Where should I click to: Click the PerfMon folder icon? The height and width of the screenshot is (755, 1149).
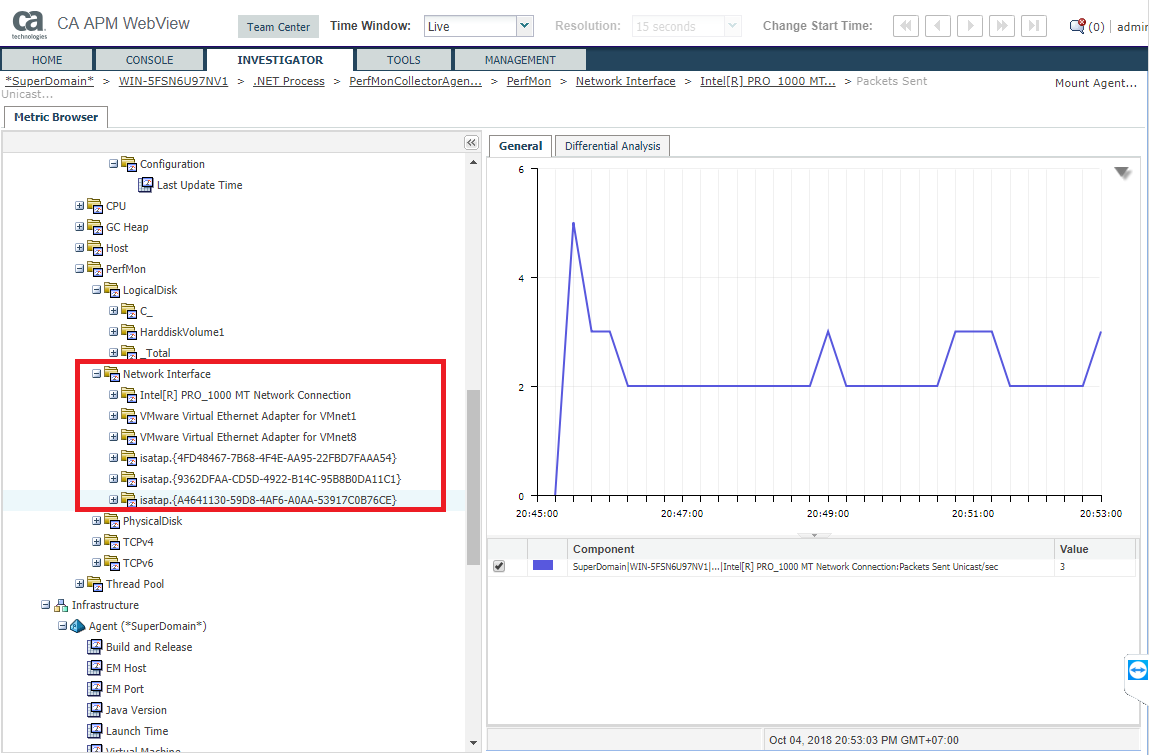(x=95, y=269)
